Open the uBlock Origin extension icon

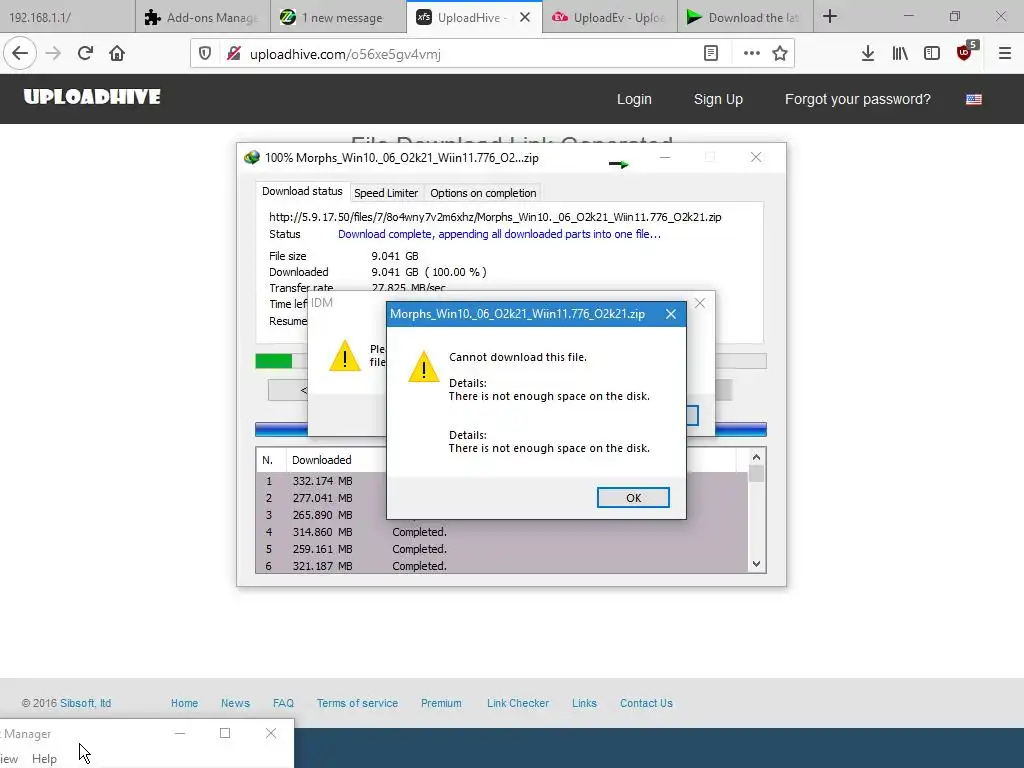click(x=965, y=54)
